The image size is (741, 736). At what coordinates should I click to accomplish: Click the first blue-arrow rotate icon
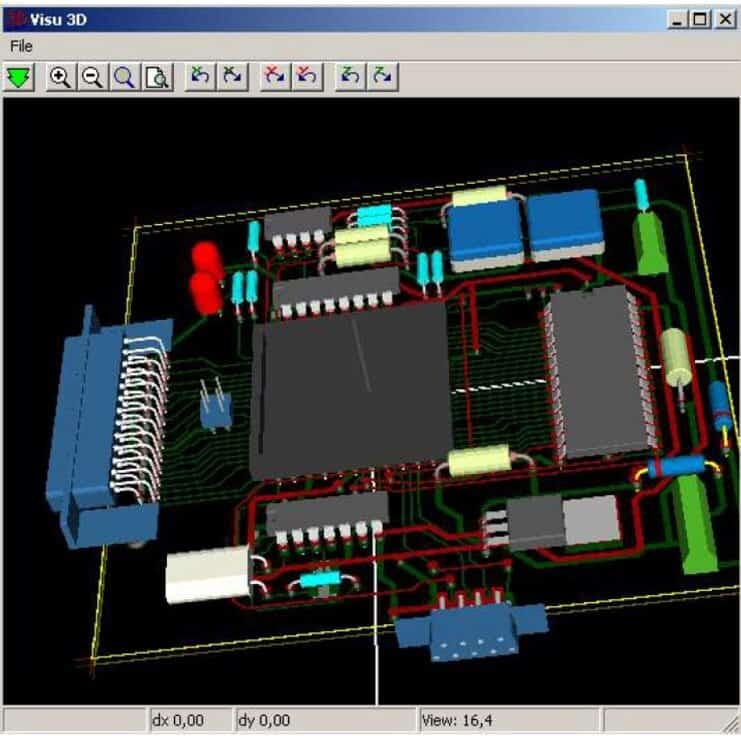201,77
